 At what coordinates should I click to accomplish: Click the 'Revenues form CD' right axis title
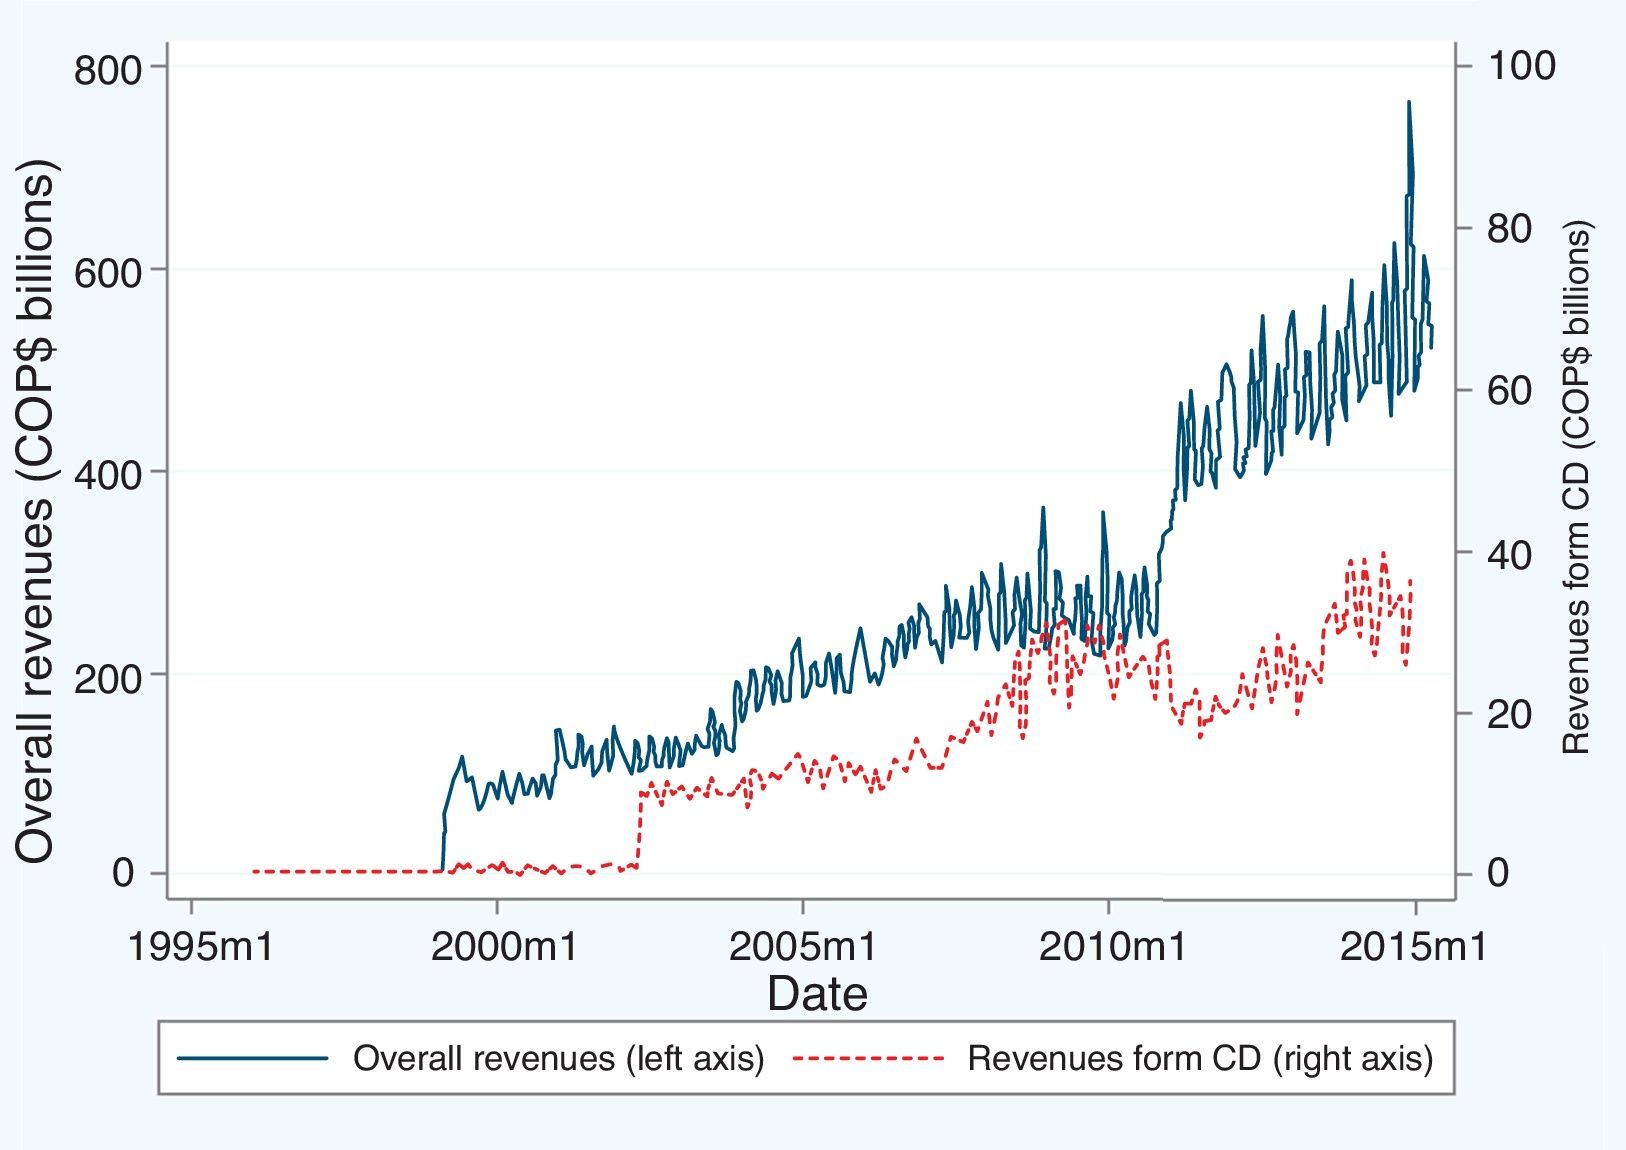(1576, 488)
